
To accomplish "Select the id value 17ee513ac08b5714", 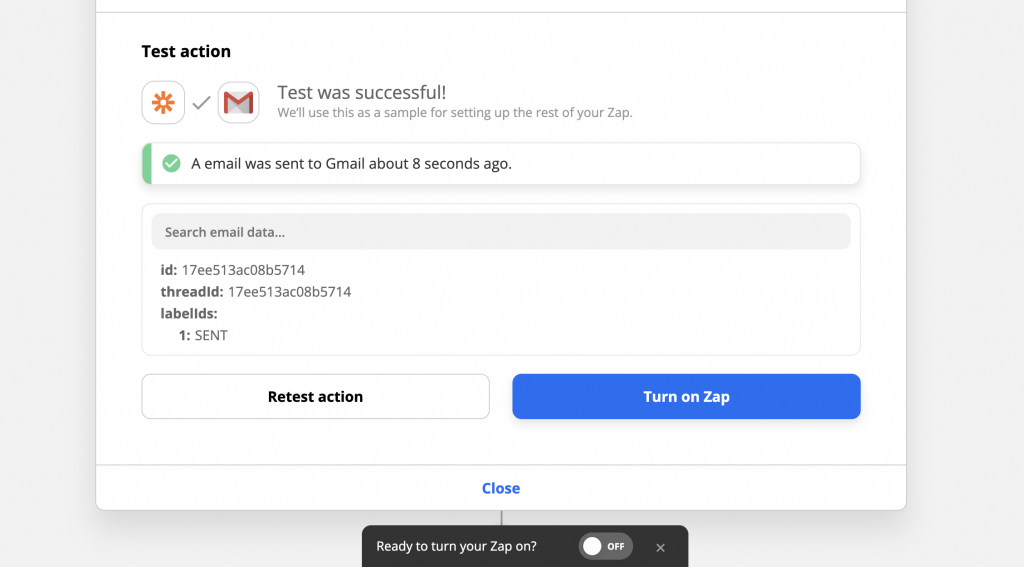I will click(x=243, y=270).
